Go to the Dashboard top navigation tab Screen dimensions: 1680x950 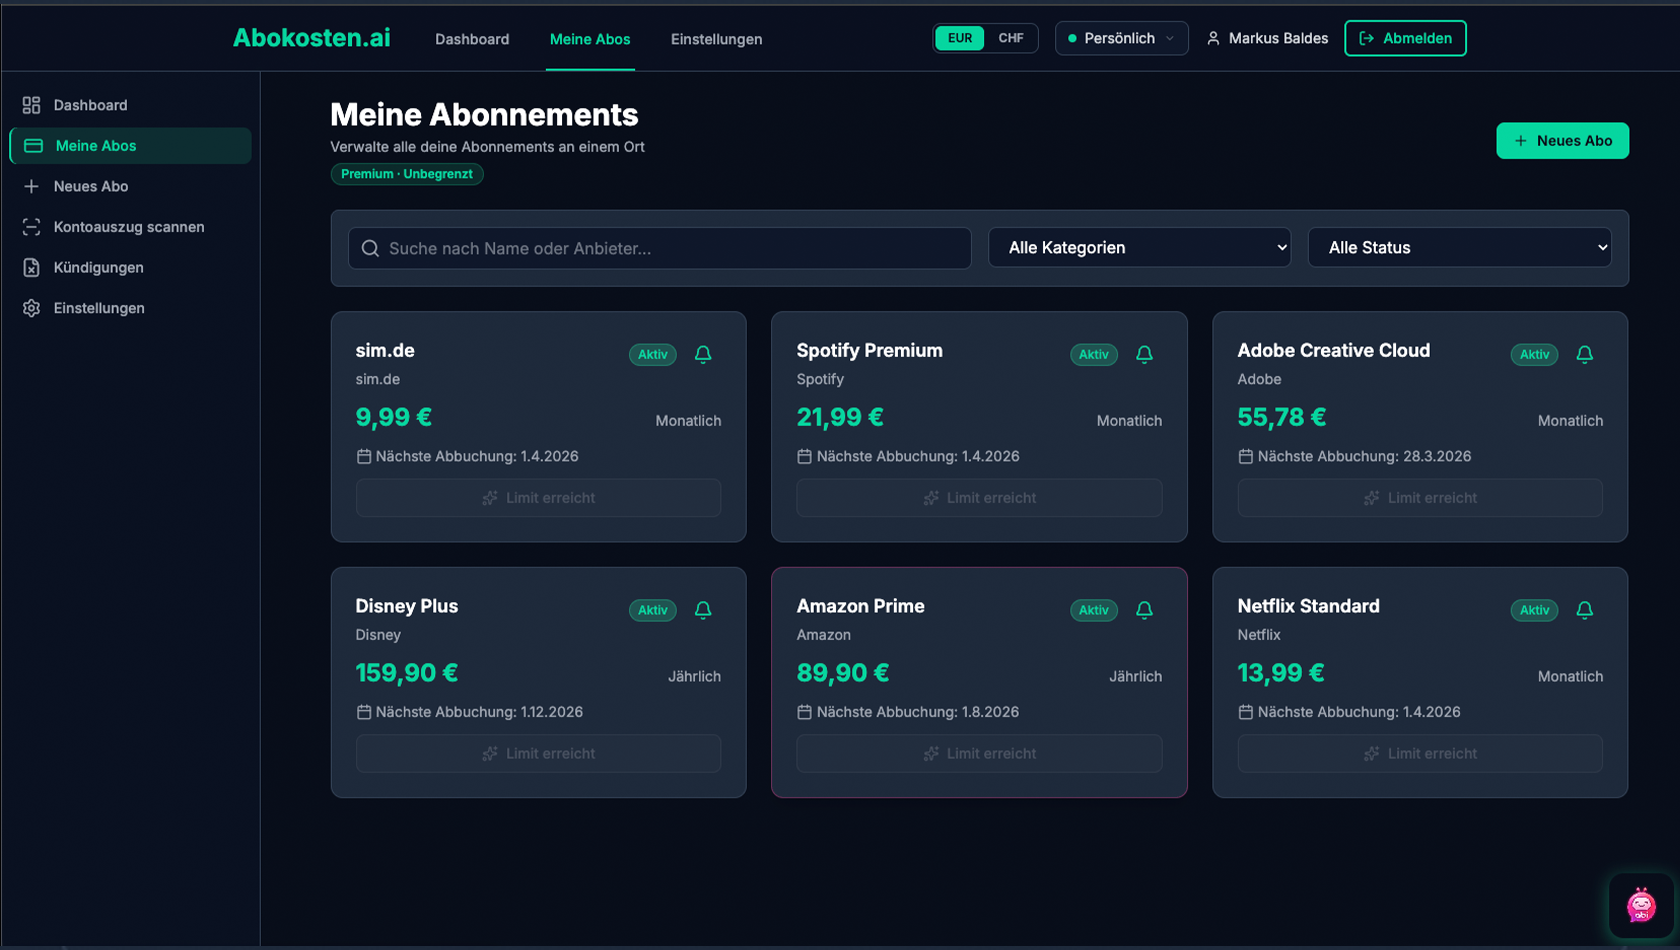click(x=472, y=39)
